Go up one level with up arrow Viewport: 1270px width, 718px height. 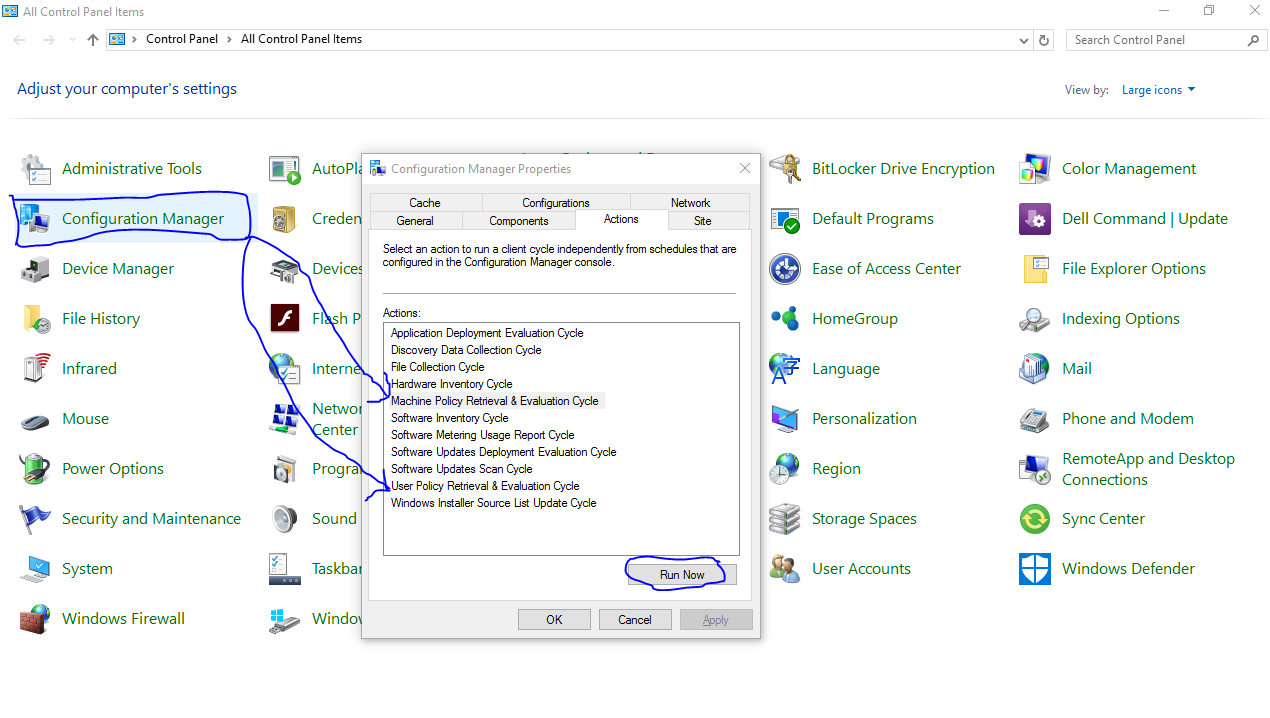[93, 40]
